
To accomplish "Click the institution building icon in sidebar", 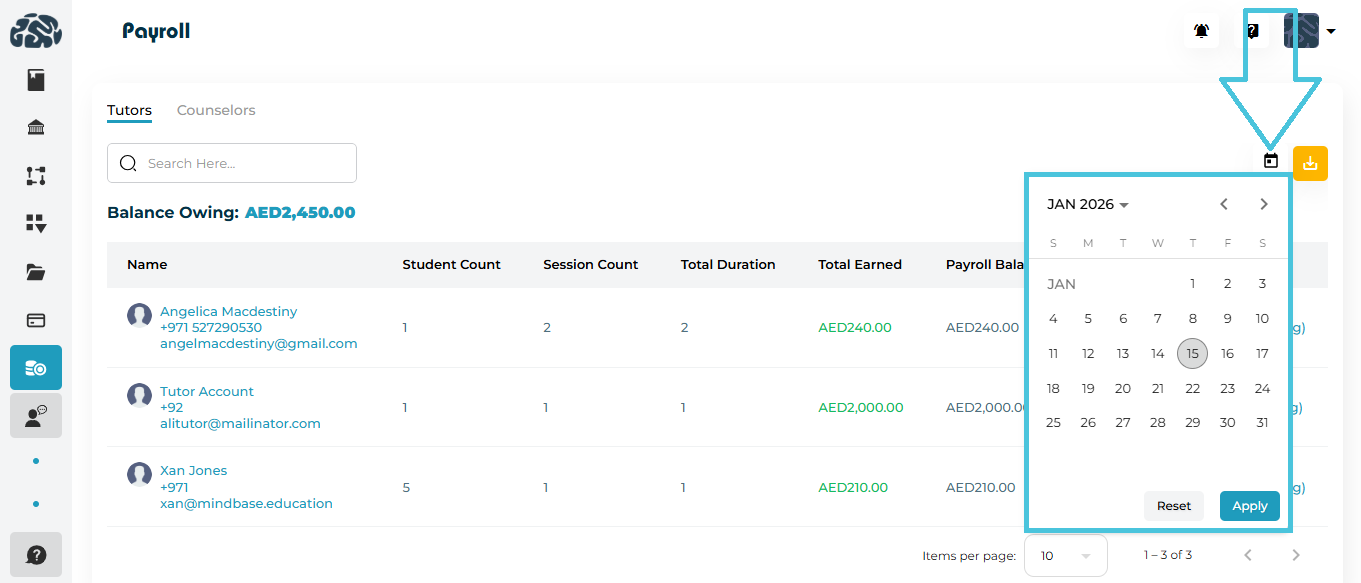I will pos(36,128).
